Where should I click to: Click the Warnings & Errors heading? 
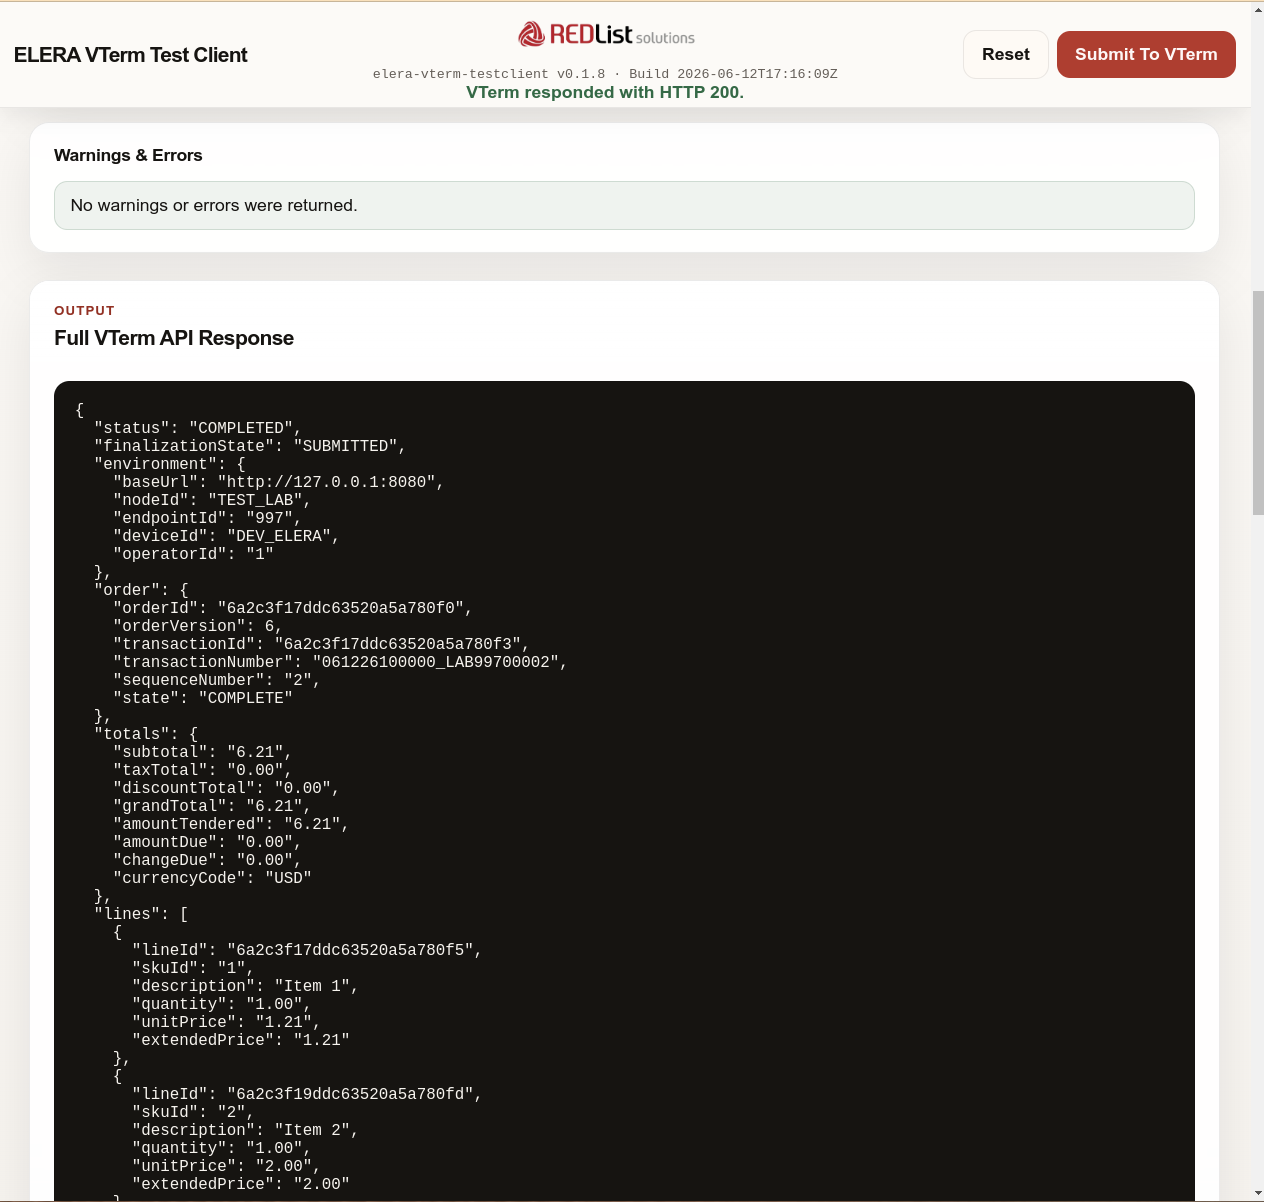(128, 155)
